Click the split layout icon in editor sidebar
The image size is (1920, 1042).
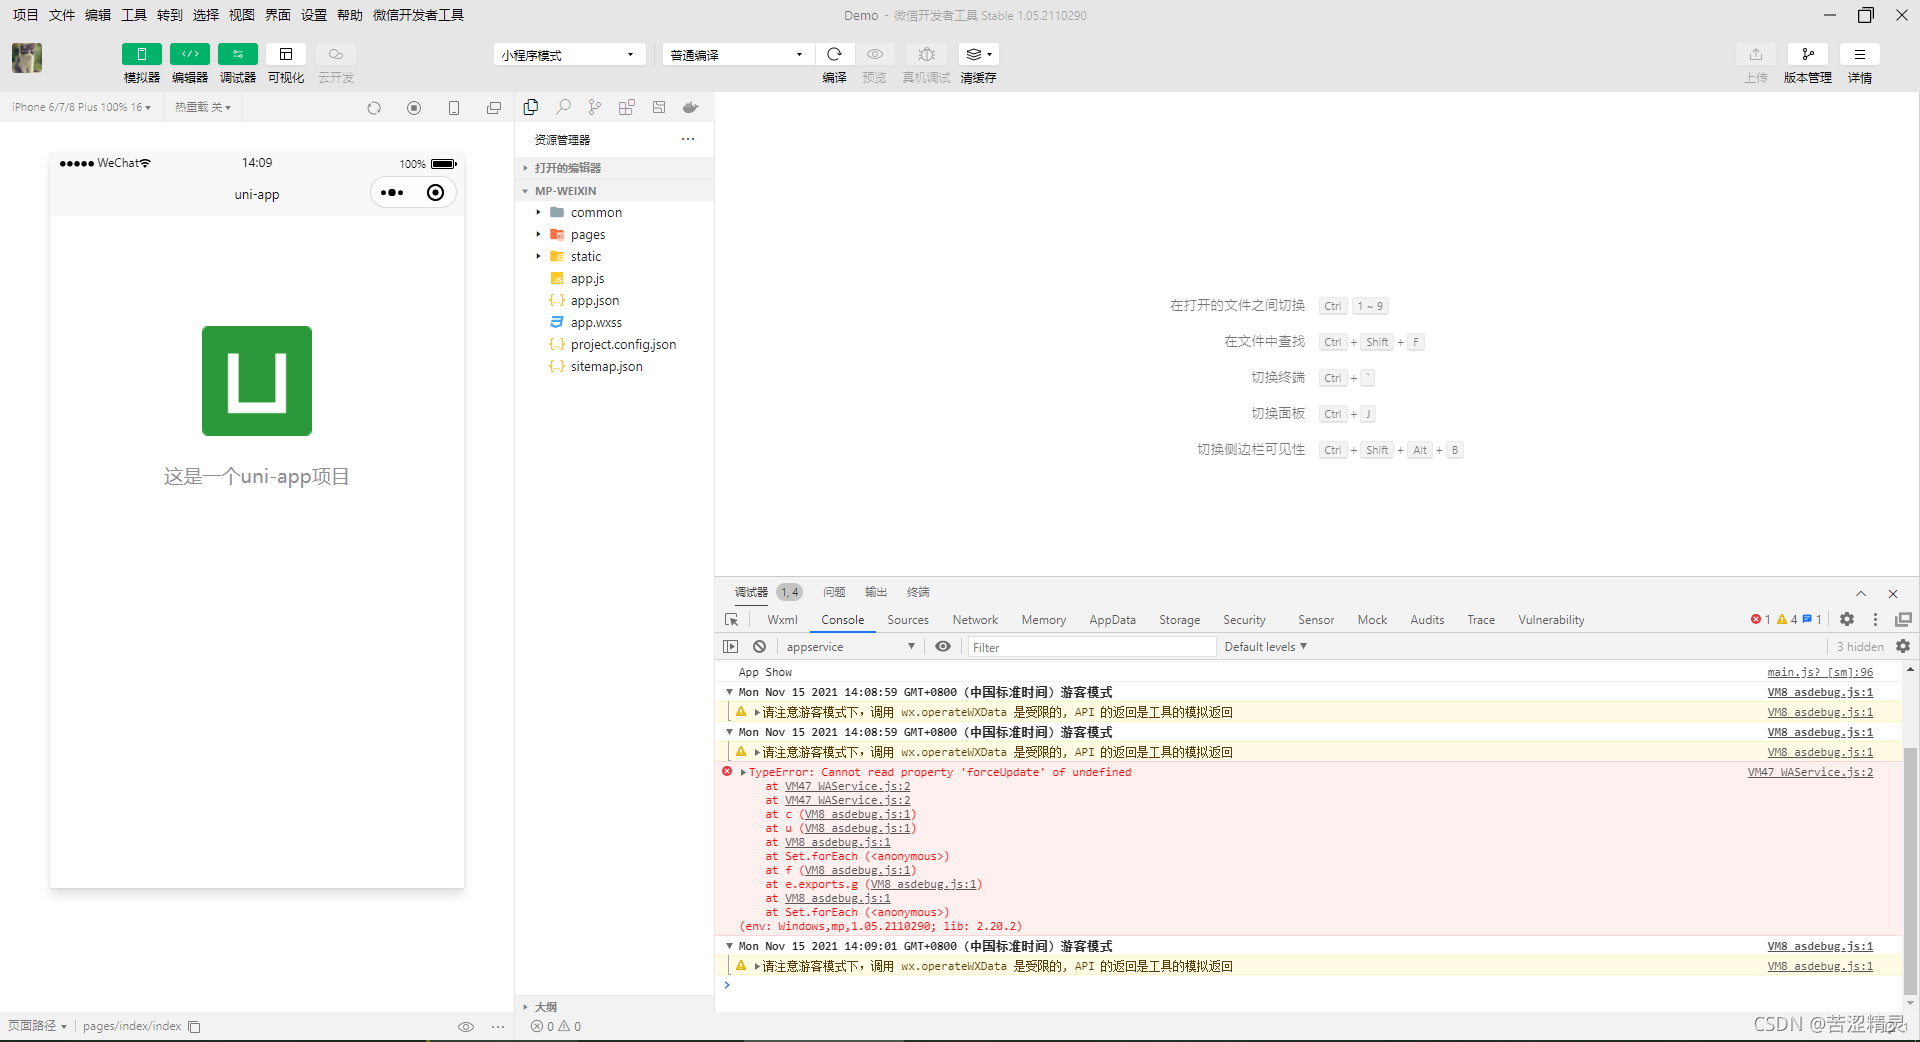(x=659, y=107)
